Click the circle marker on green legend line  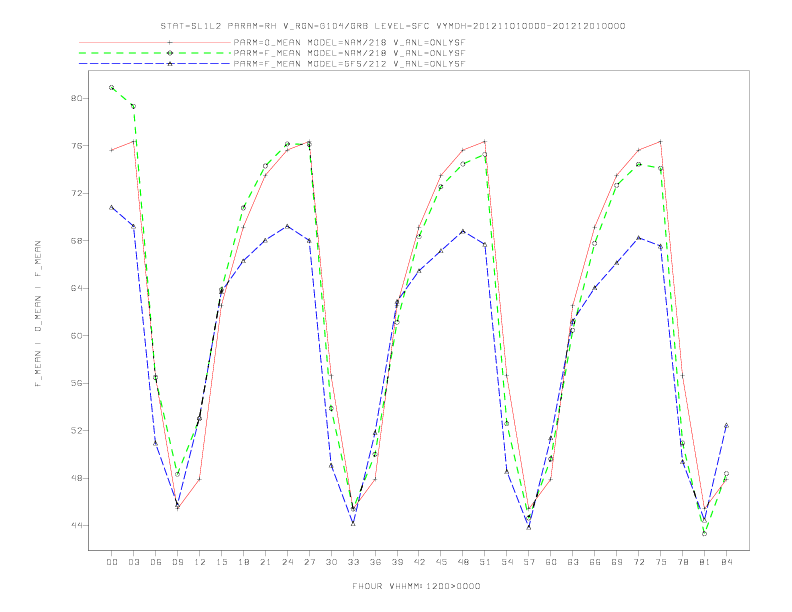coord(170,53)
